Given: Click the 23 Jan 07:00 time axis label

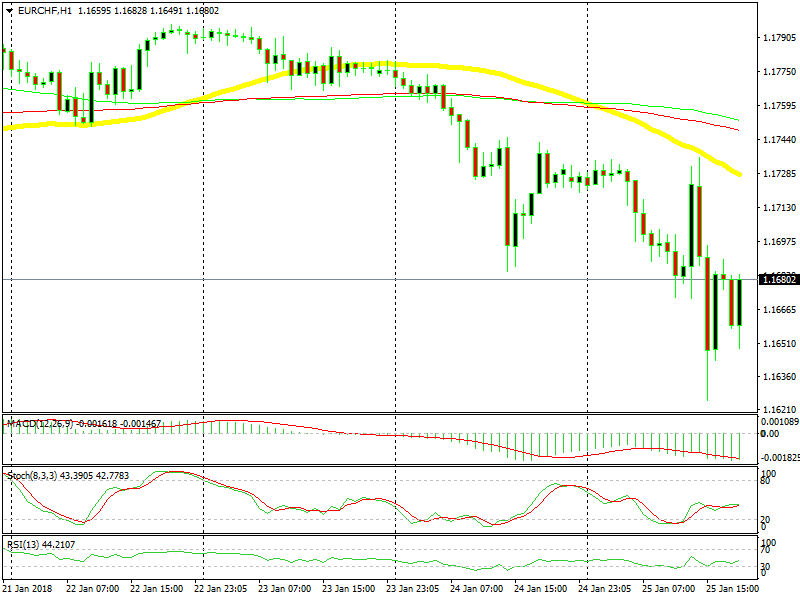Looking at the screenshot, I should (285, 588).
